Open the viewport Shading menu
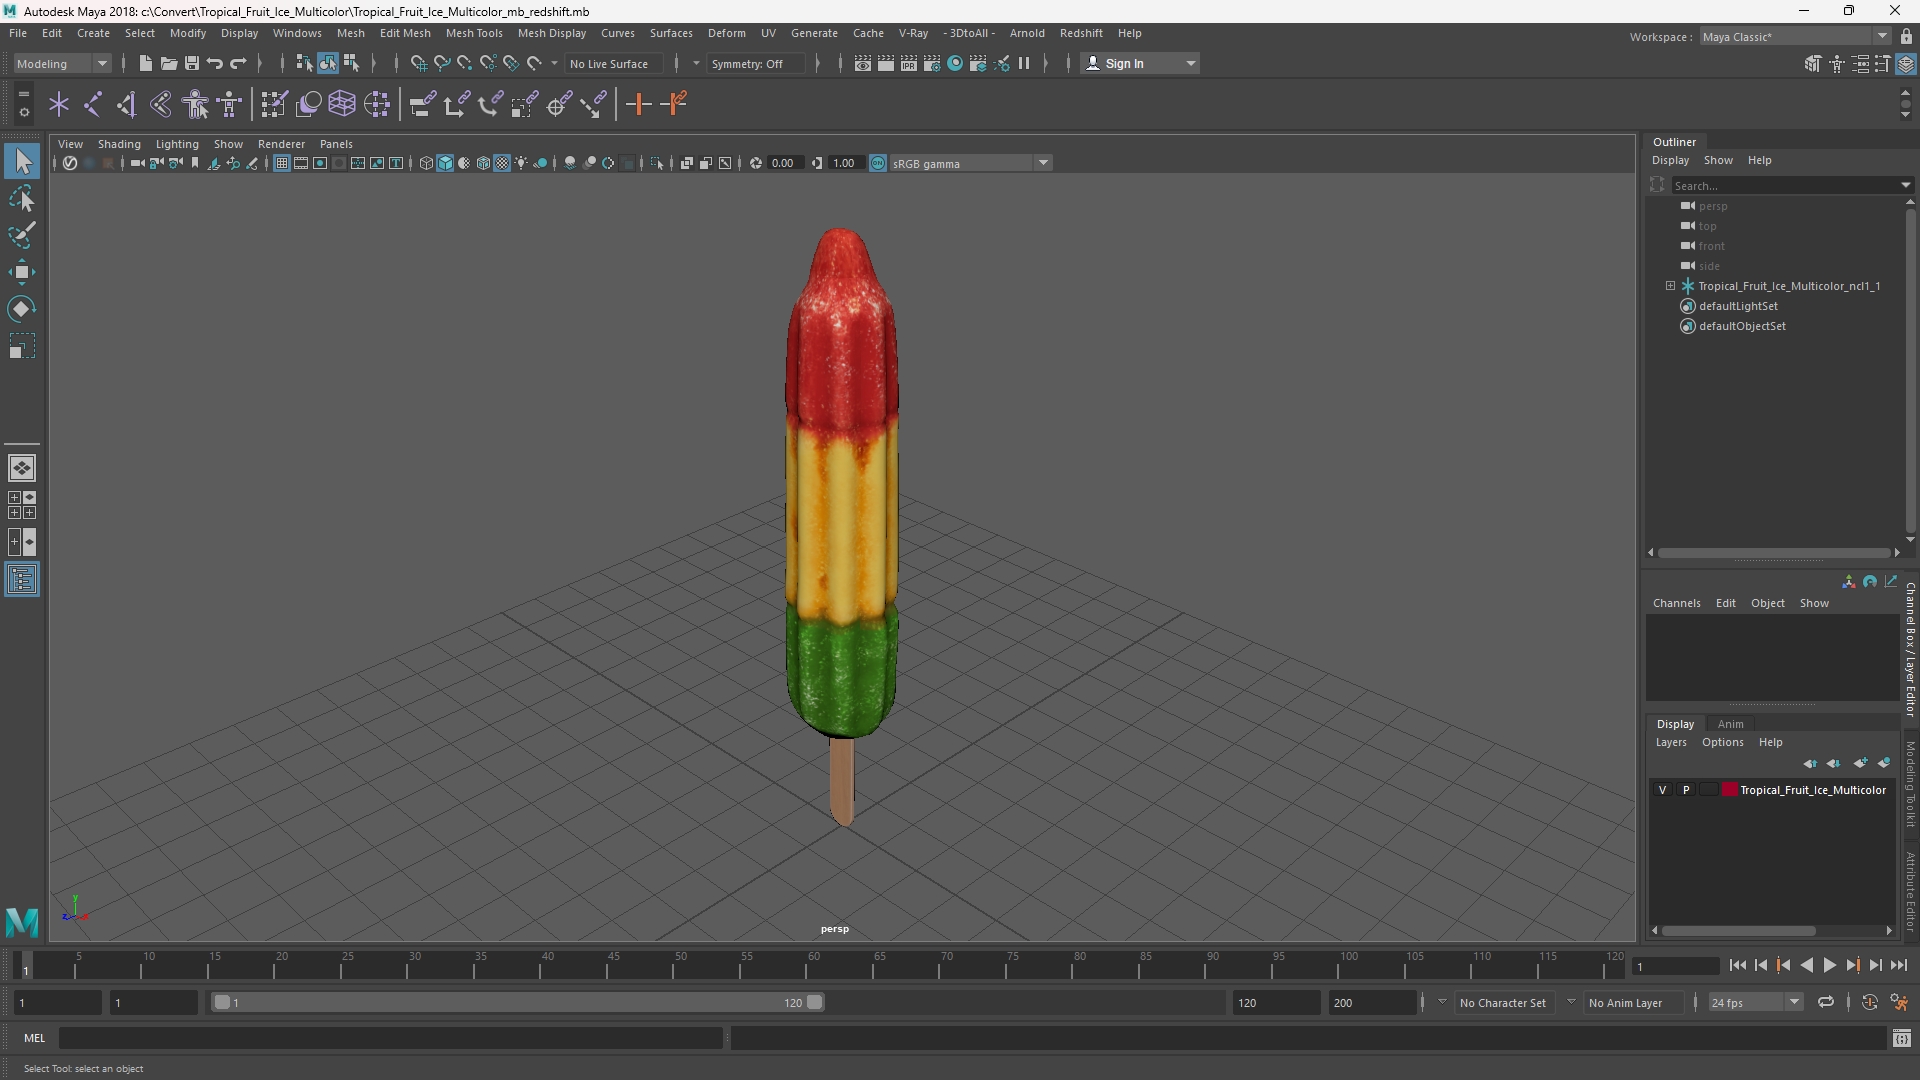This screenshot has height=1080, width=1920. tap(119, 144)
